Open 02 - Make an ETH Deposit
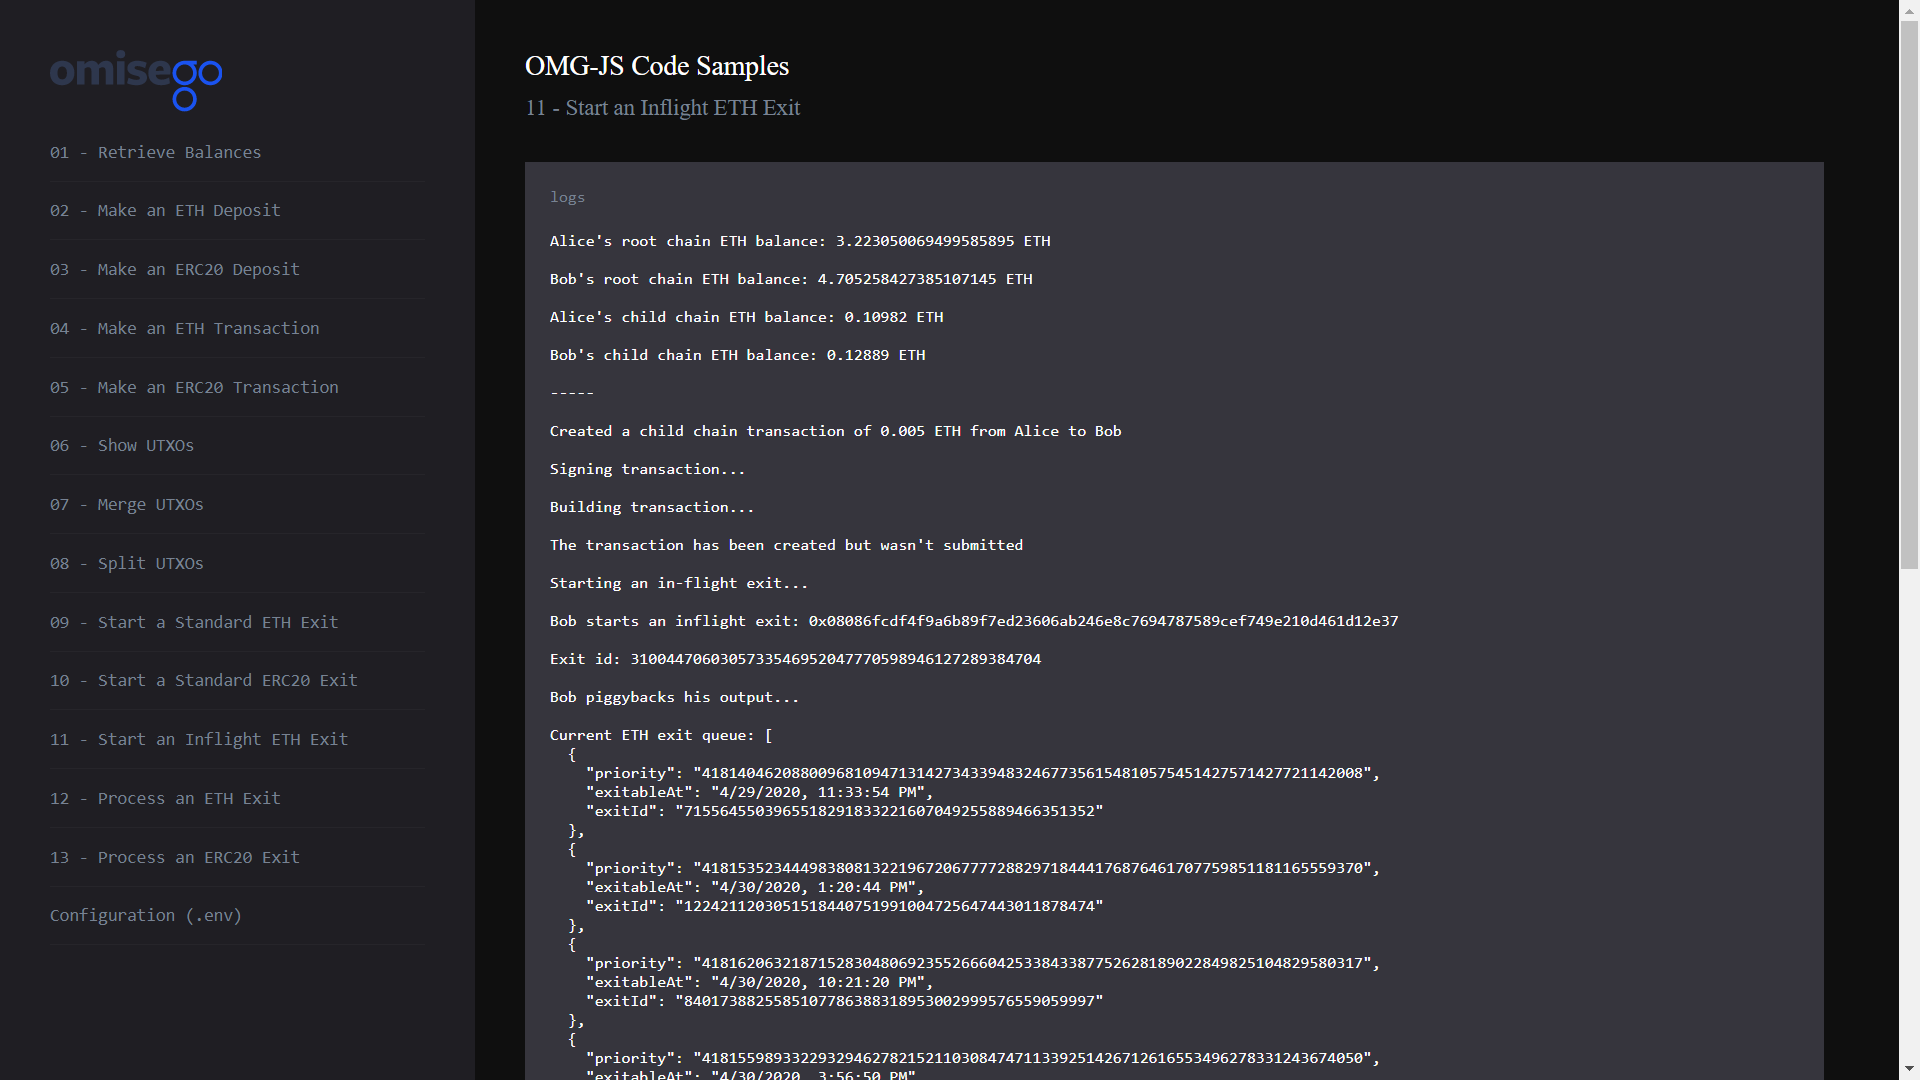Screen dimensions: 1920x1080 pos(165,210)
